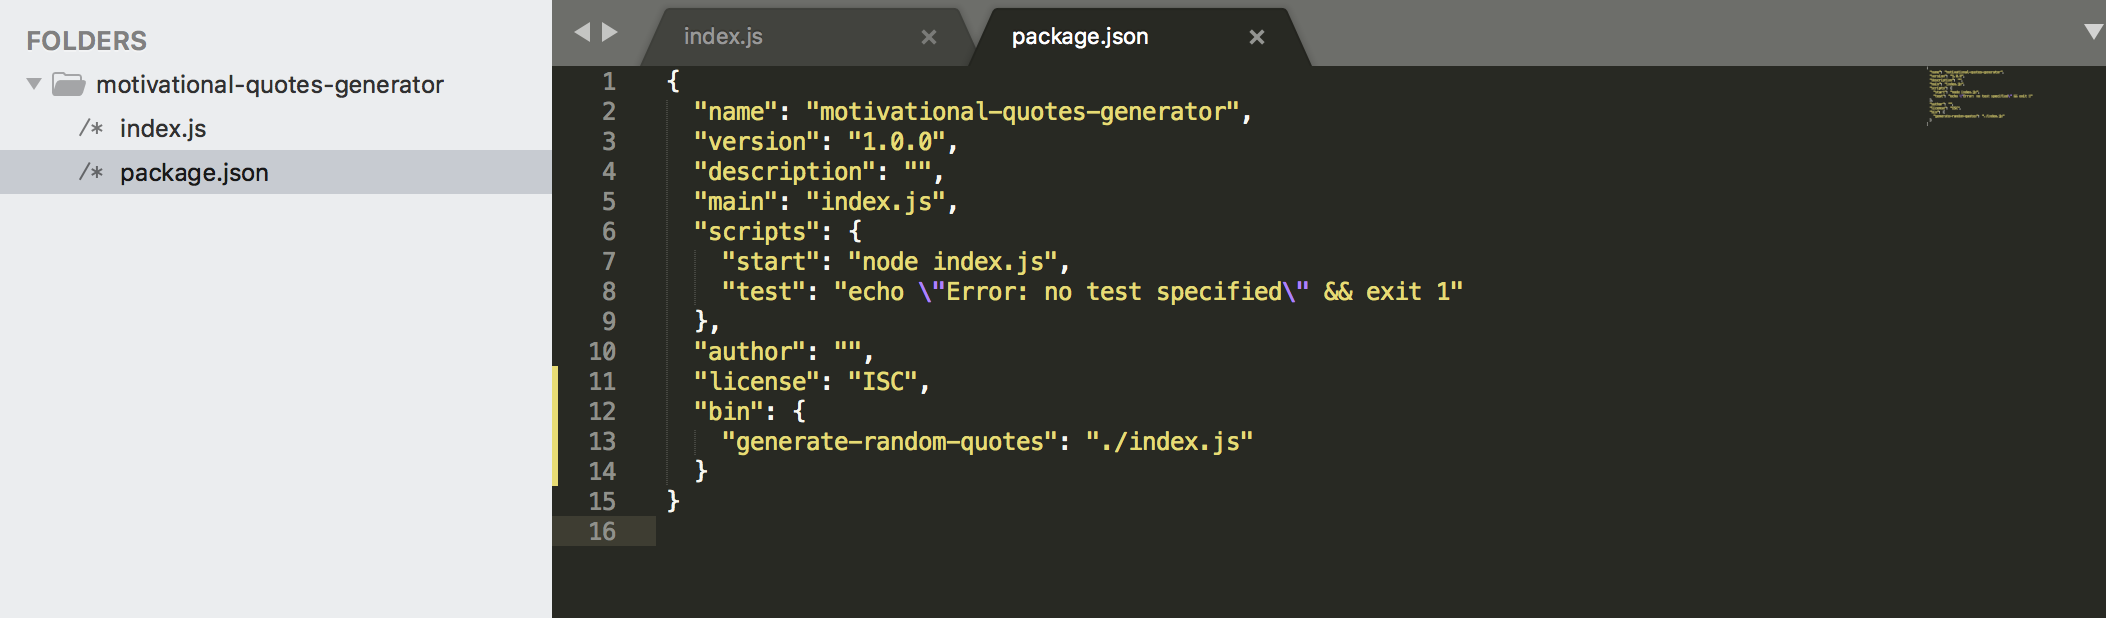Select the package.json tab
The width and height of the screenshot is (2106, 618).
[1079, 37]
